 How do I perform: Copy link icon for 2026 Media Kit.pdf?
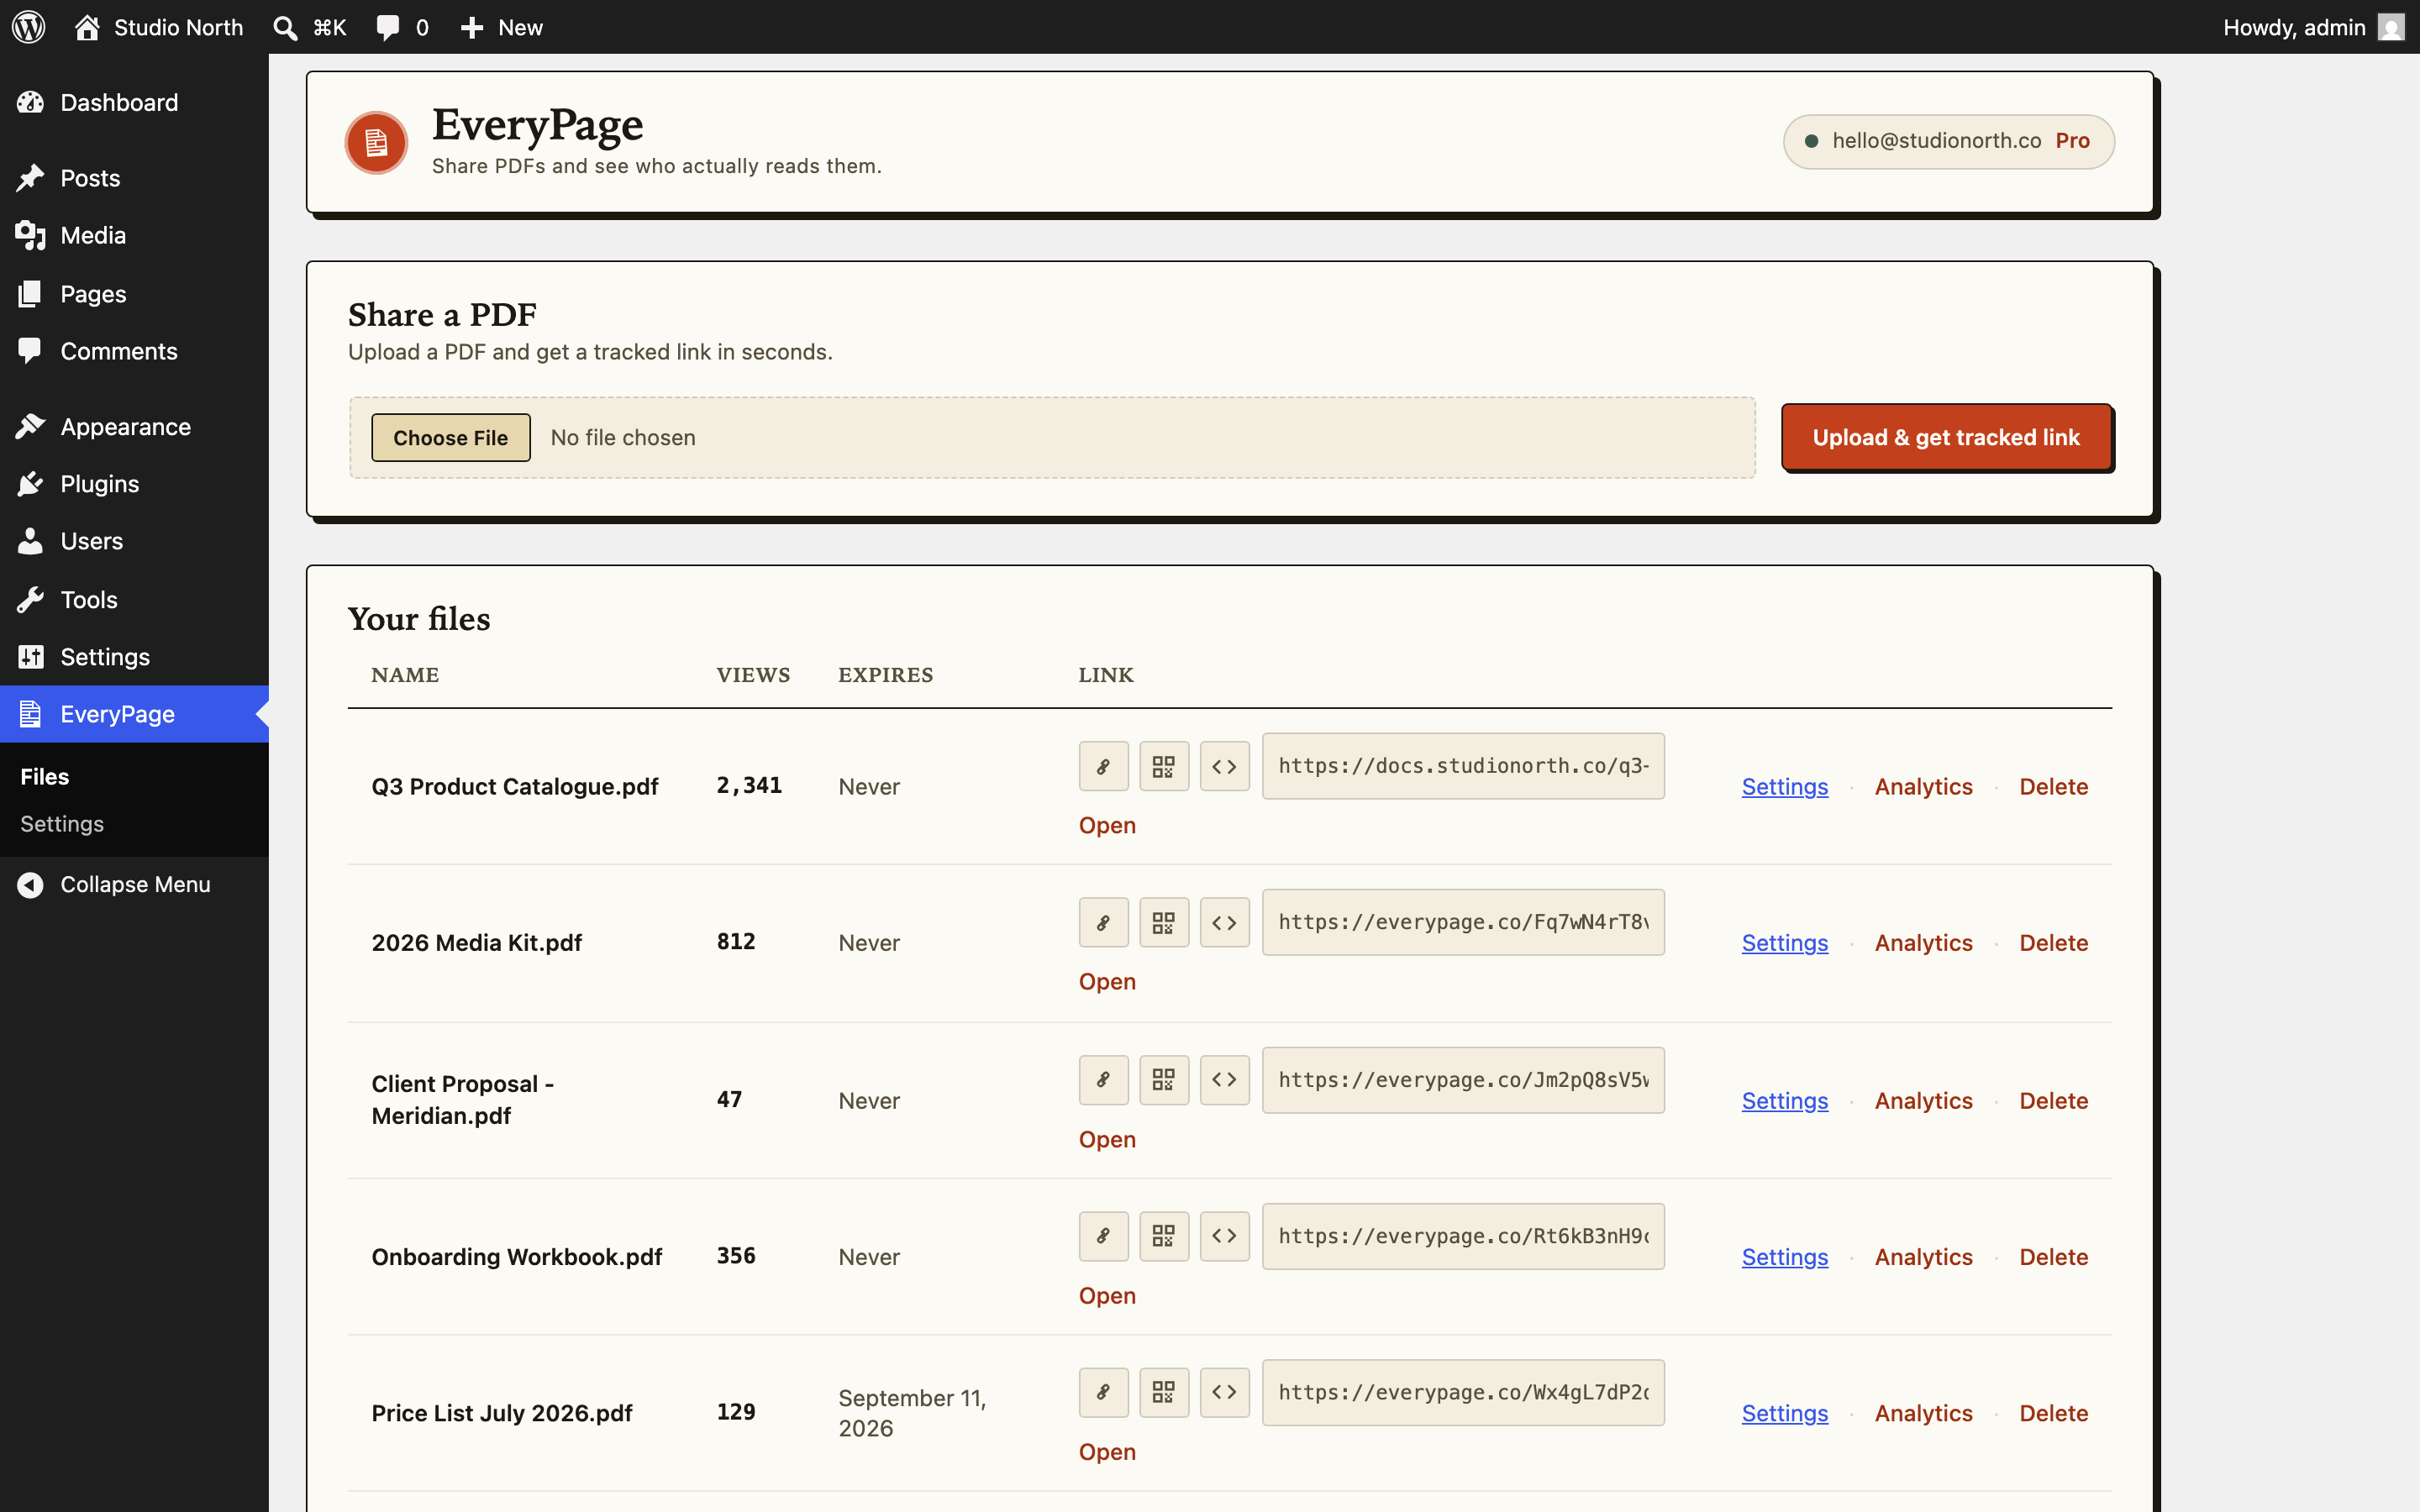tap(1104, 922)
